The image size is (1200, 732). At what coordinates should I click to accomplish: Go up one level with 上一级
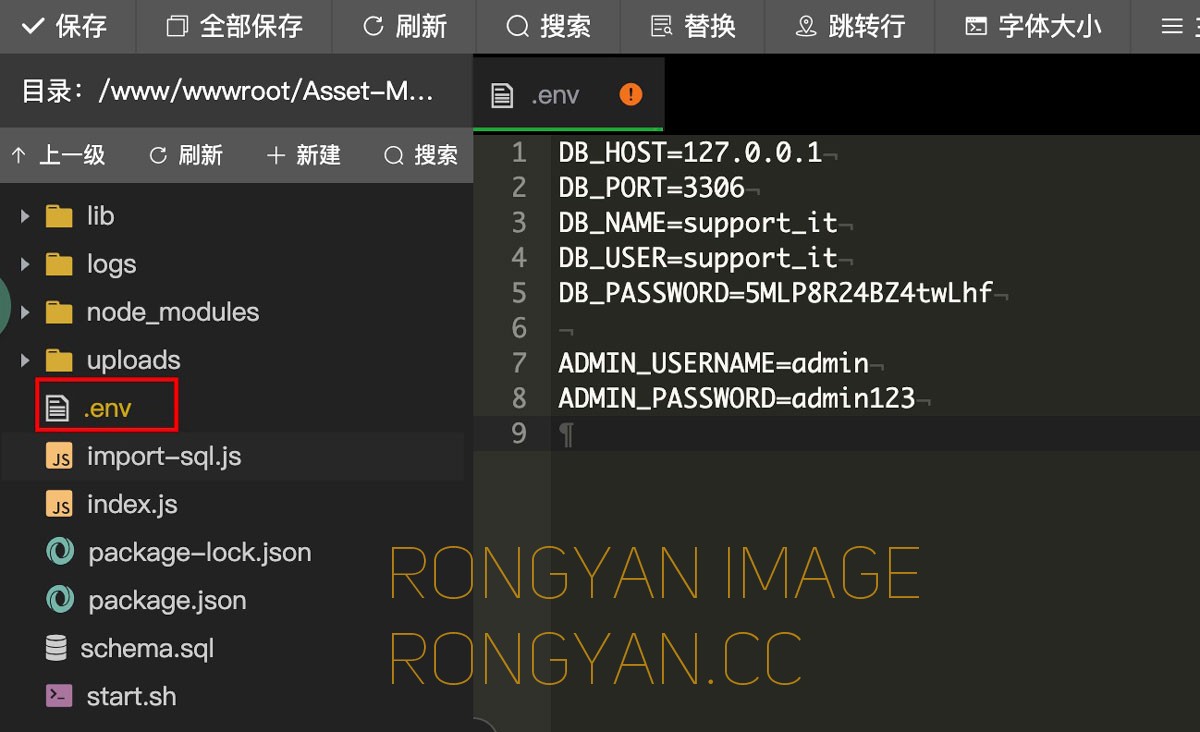click(x=58, y=155)
